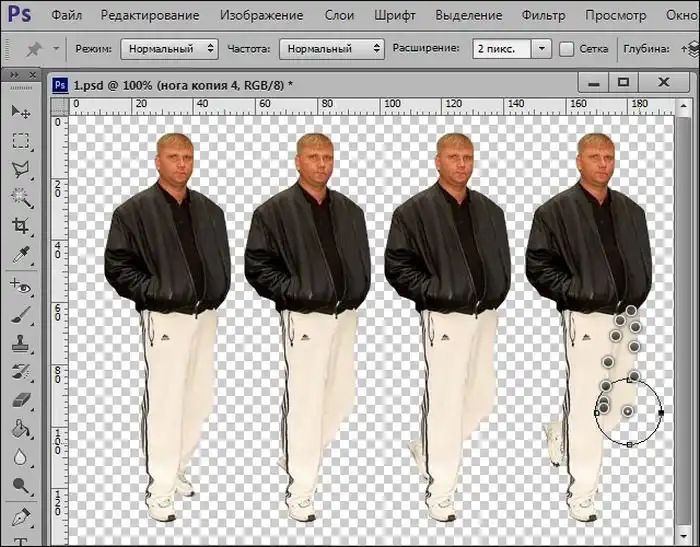Activate the Paint Bucket tool
Screen dimensions: 700x547
[20, 429]
